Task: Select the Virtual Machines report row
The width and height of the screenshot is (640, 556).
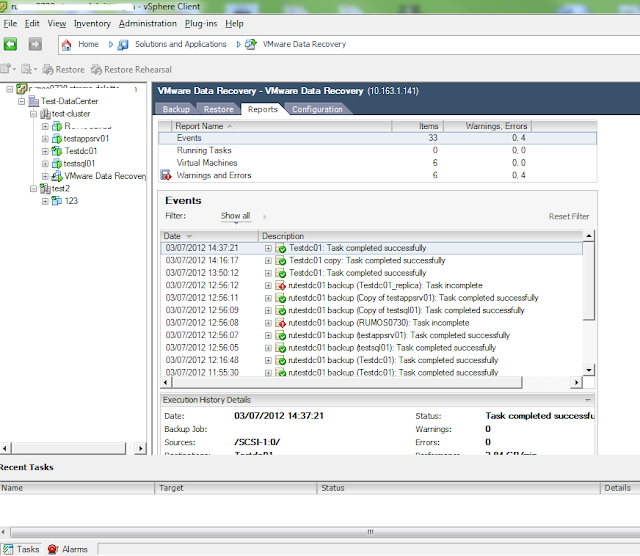Action: tap(377, 163)
